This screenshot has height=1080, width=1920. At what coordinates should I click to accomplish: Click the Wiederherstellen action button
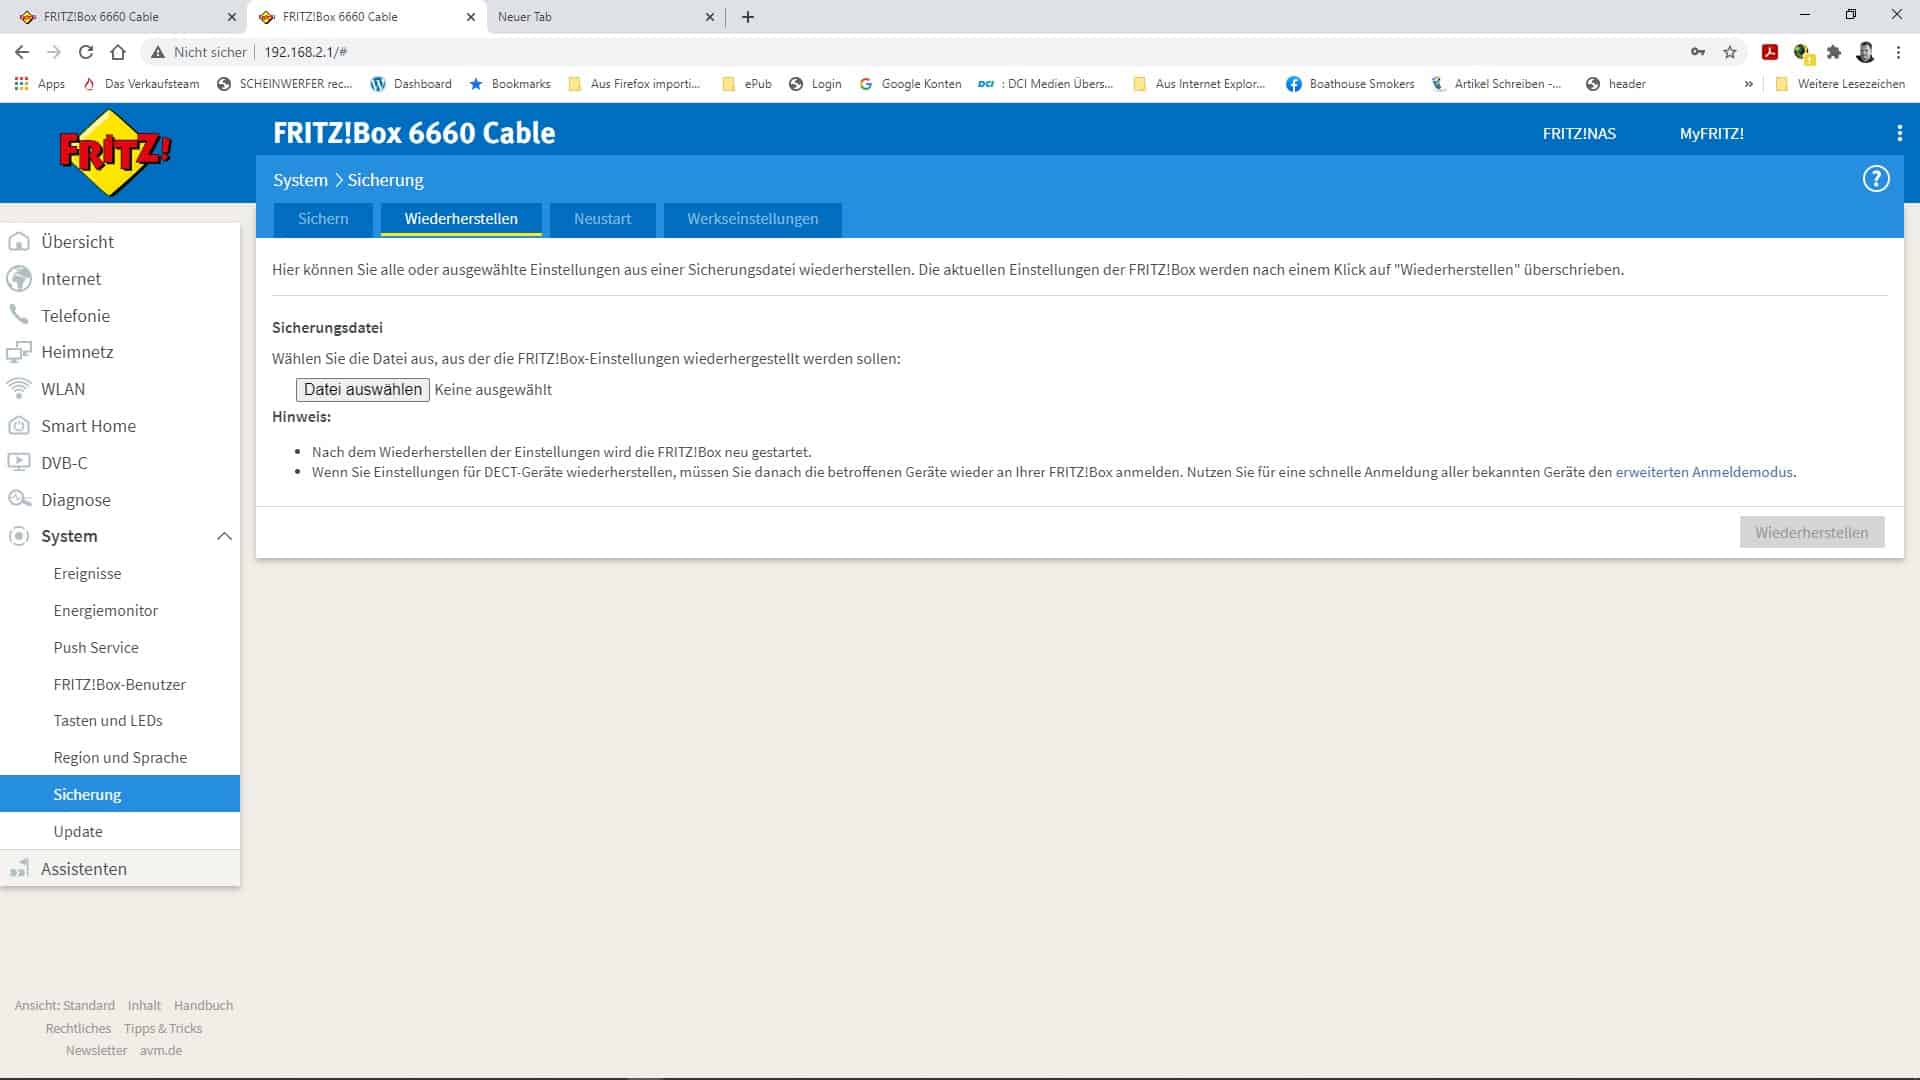click(1812, 531)
